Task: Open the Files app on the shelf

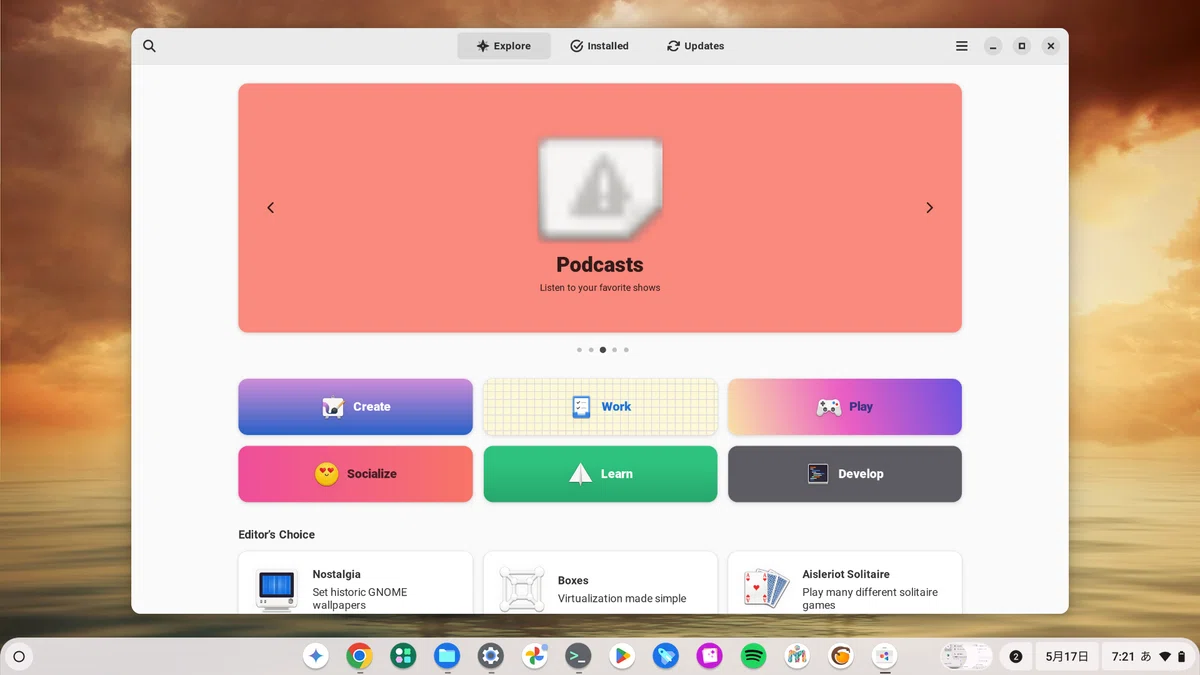Action: (446, 656)
